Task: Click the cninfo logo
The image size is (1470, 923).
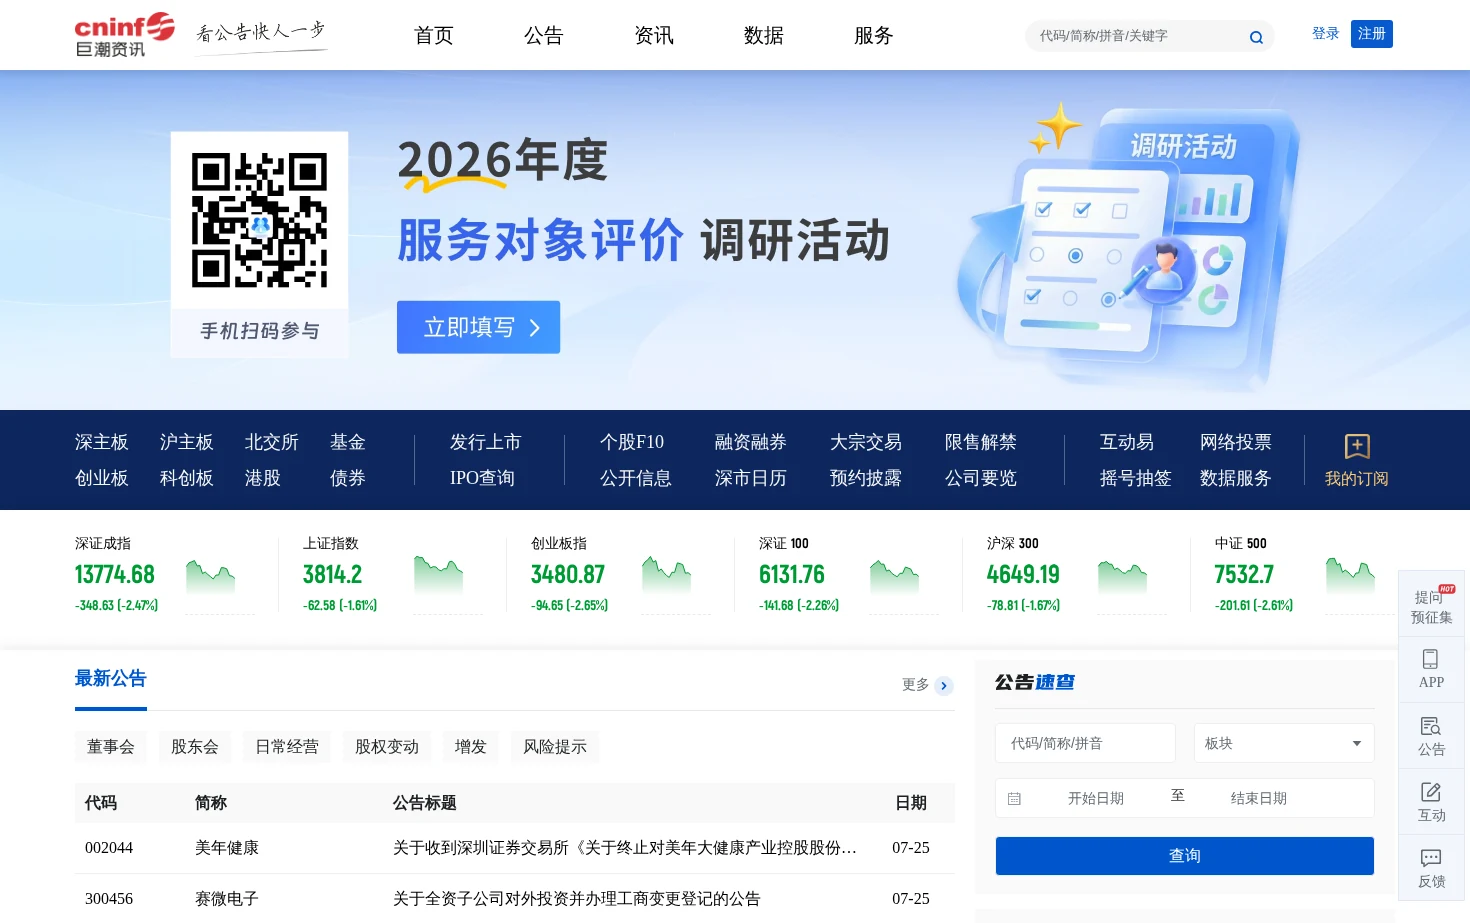Action: (125, 35)
